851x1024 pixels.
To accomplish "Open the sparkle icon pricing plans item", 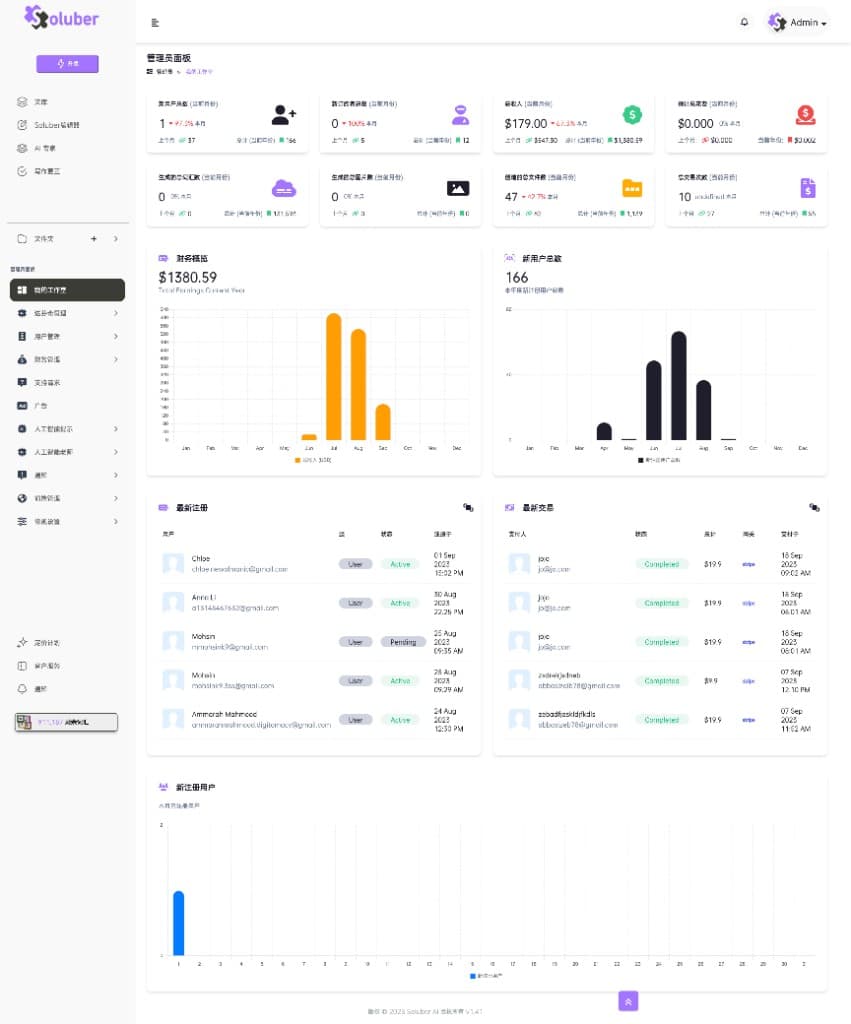I will (39, 643).
